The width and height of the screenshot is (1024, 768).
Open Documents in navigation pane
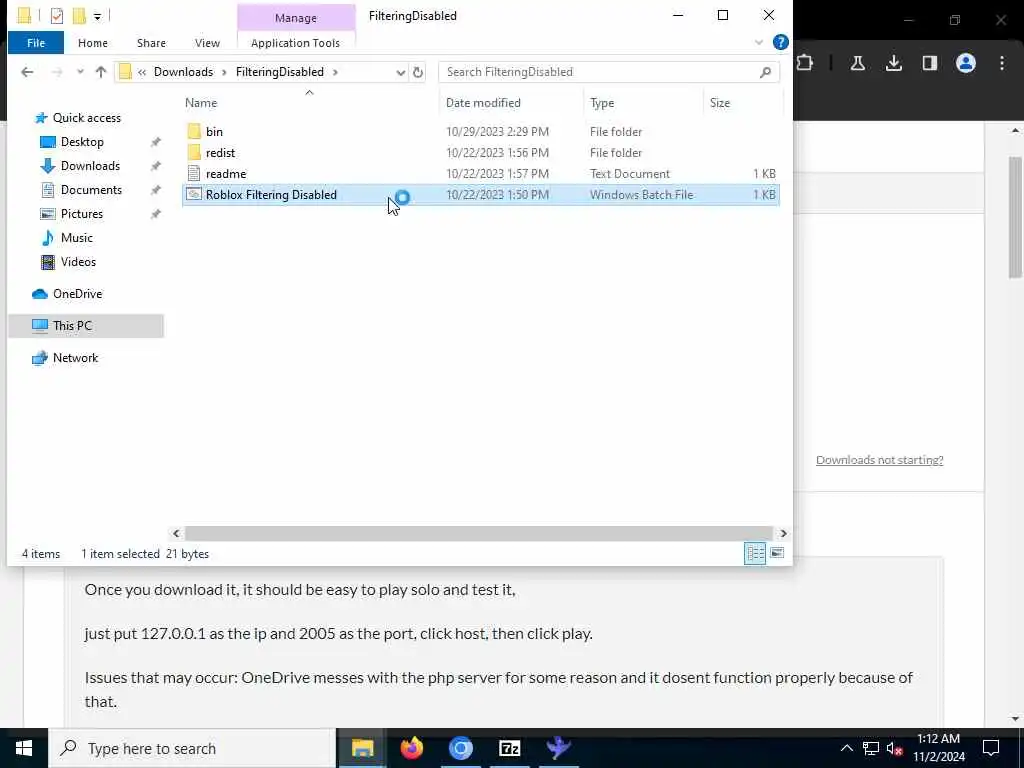91,189
